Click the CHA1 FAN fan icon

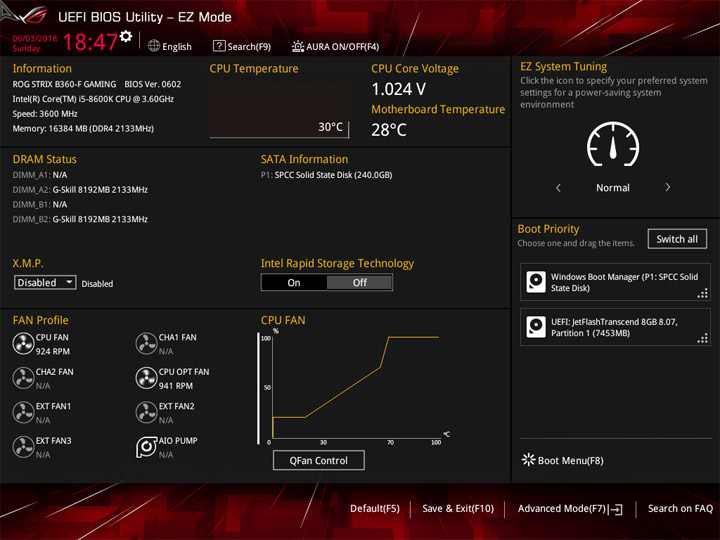pyautogui.click(x=146, y=344)
